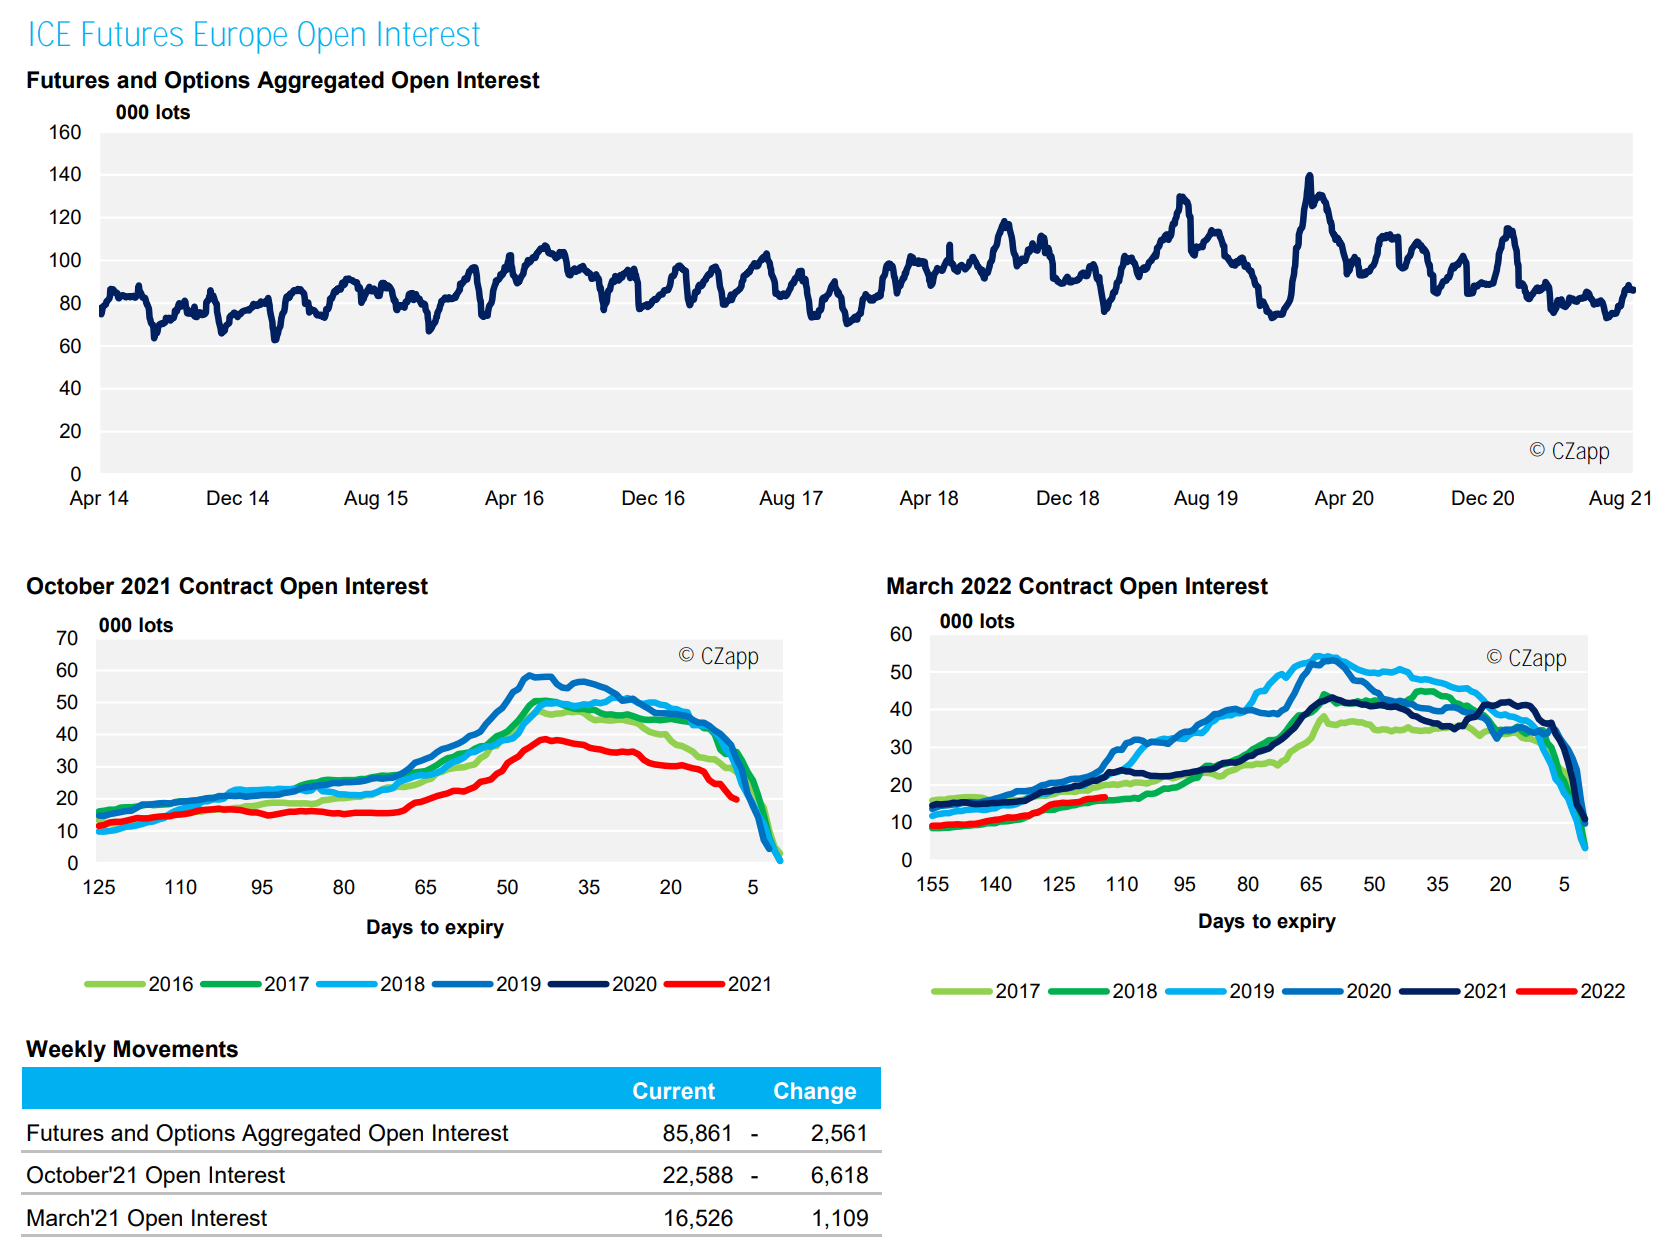Click the 2016 legend swatch in October chart
The image size is (1670, 1252).
coord(115,984)
